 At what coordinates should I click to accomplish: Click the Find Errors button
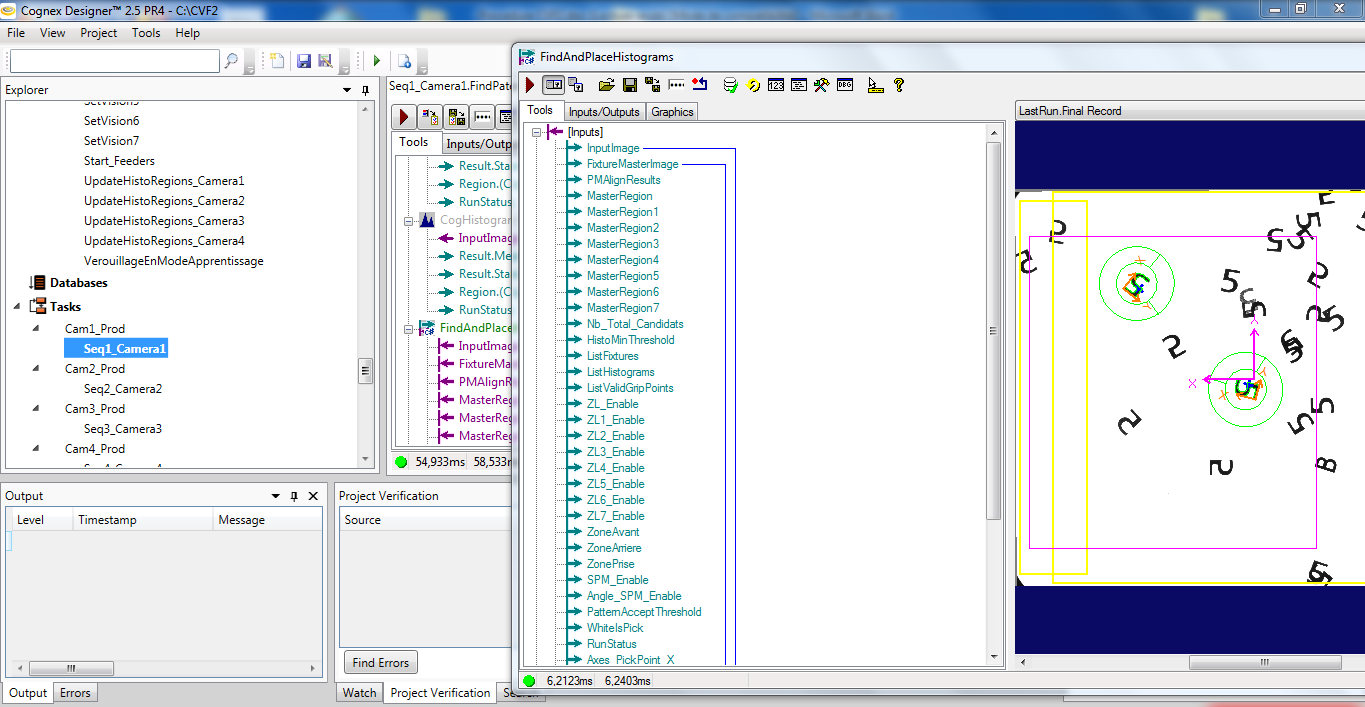coord(381,662)
